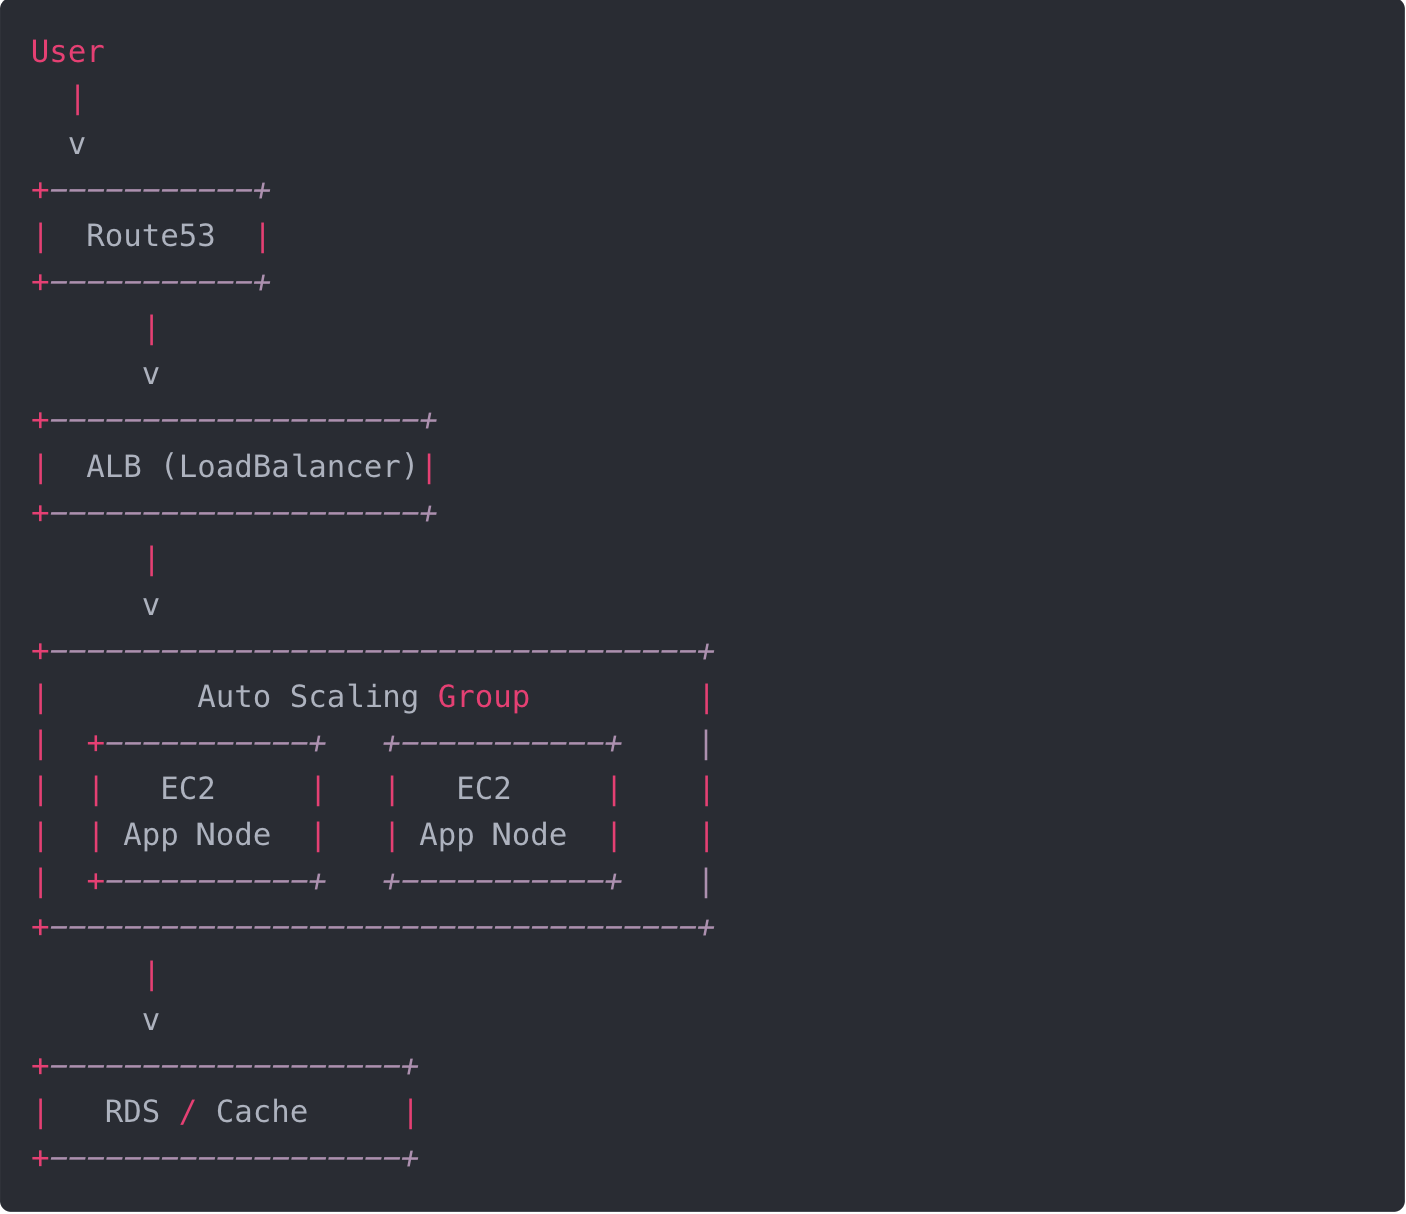1406x1214 pixels.
Task: Click the pink "Group" keyword
Action: 483,697
